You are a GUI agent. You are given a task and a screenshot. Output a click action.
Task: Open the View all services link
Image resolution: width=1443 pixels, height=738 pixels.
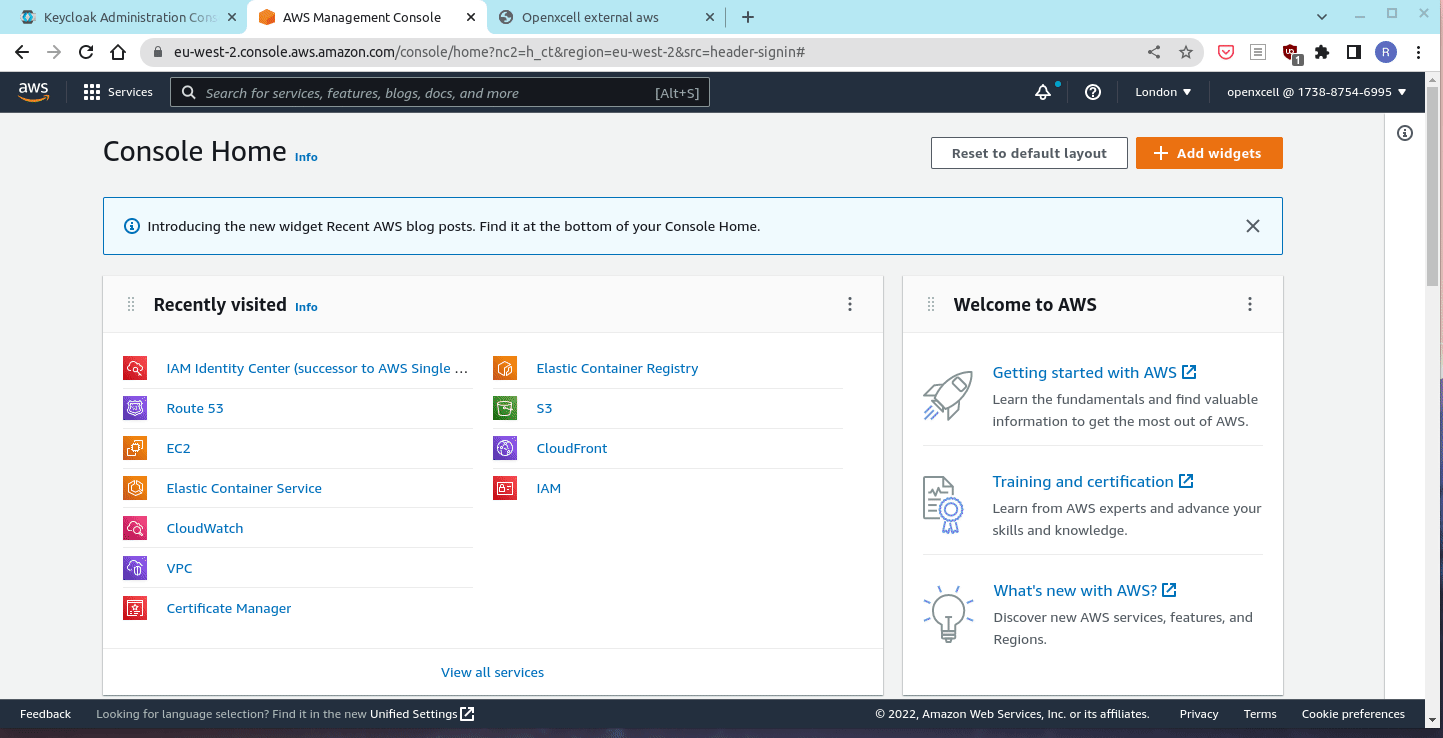[x=492, y=672]
